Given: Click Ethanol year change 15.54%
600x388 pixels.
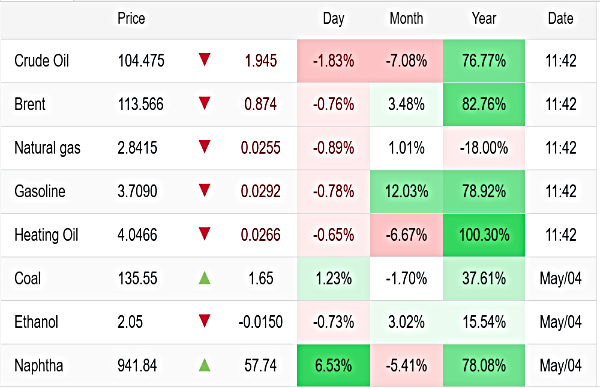Looking at the screenshot, I should [484, 322].
